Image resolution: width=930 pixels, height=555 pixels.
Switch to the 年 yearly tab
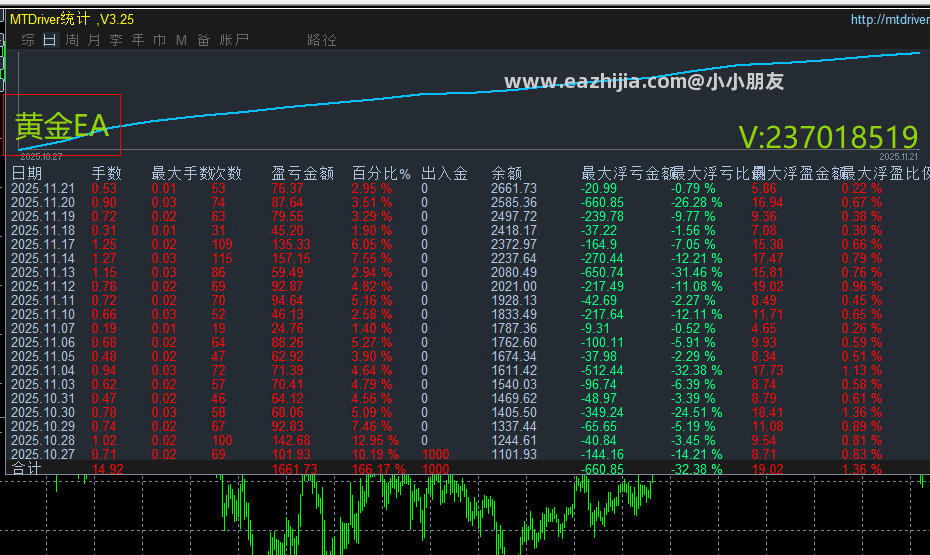click(x=138, y=40)
